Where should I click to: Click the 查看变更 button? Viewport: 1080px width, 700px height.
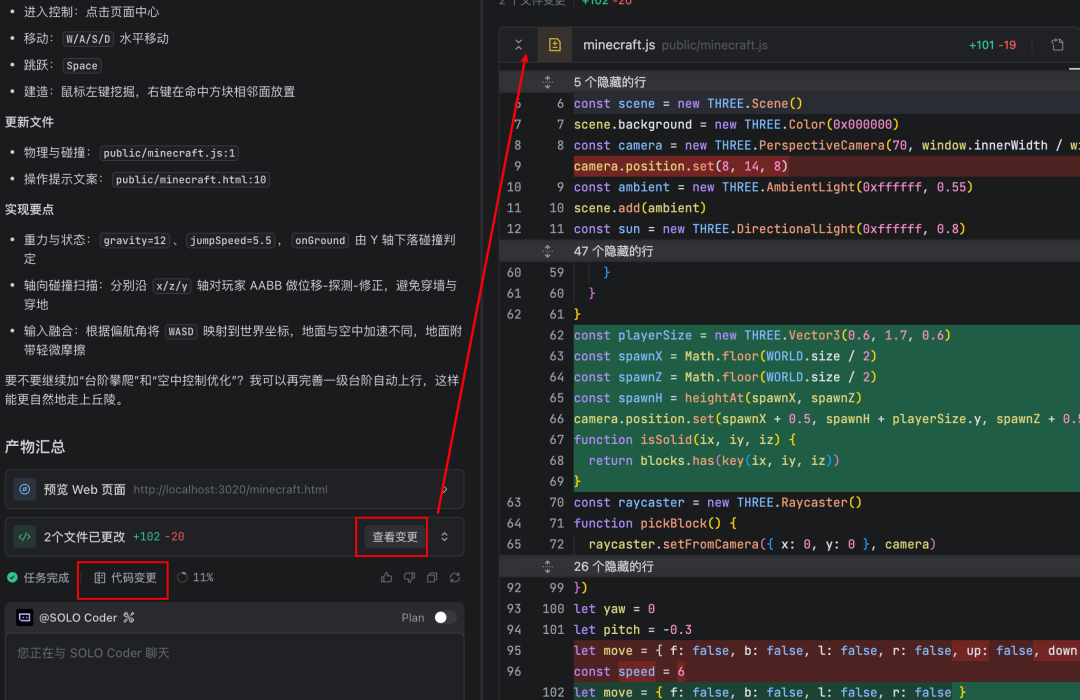395,537
